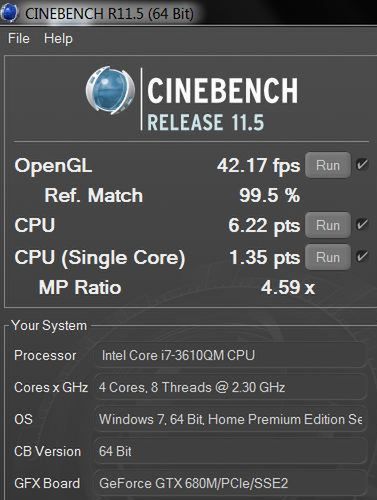Viewport: 377px width, 500px height.
Task: Run the CPU (Single Core) test
Action: click(328, 257)
